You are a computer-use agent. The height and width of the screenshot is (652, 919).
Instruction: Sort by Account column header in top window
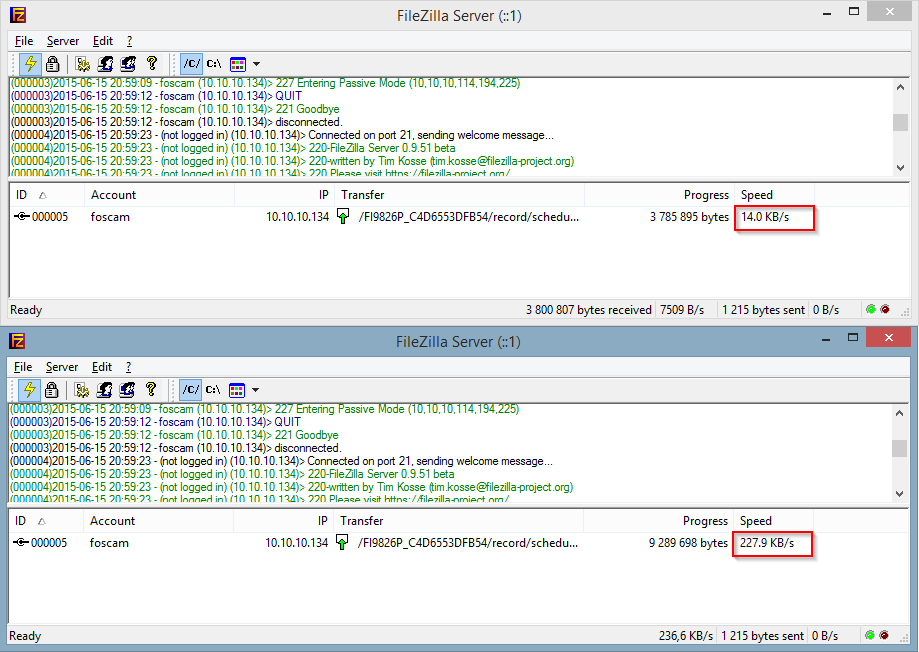coord(160,195)
